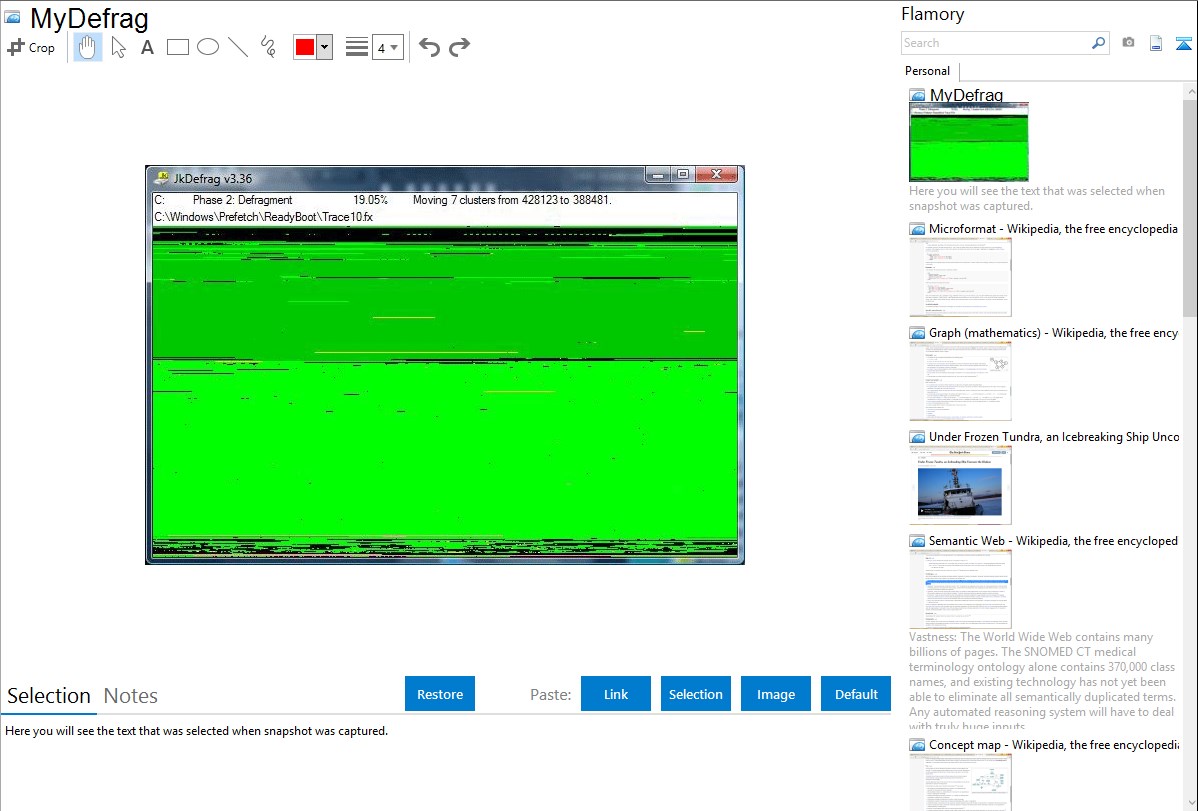Screen dimensions: 1198x811
Task: Click the sidebar scroll down arrow
Action: tap(1190, 802)
